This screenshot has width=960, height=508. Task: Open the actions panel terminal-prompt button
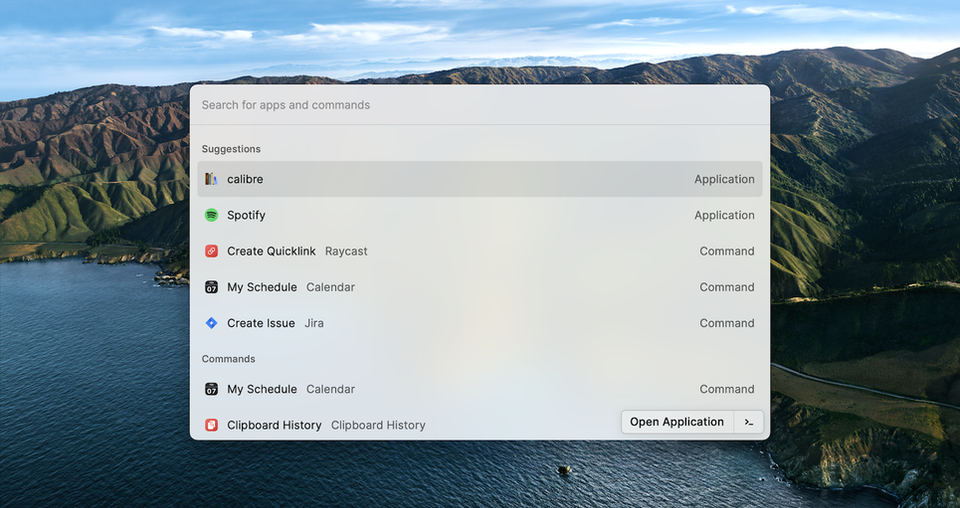(x=749, y=422)
